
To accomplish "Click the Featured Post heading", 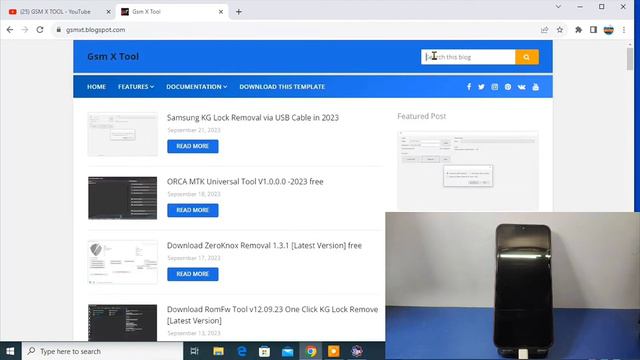I will tap(422, 116).
